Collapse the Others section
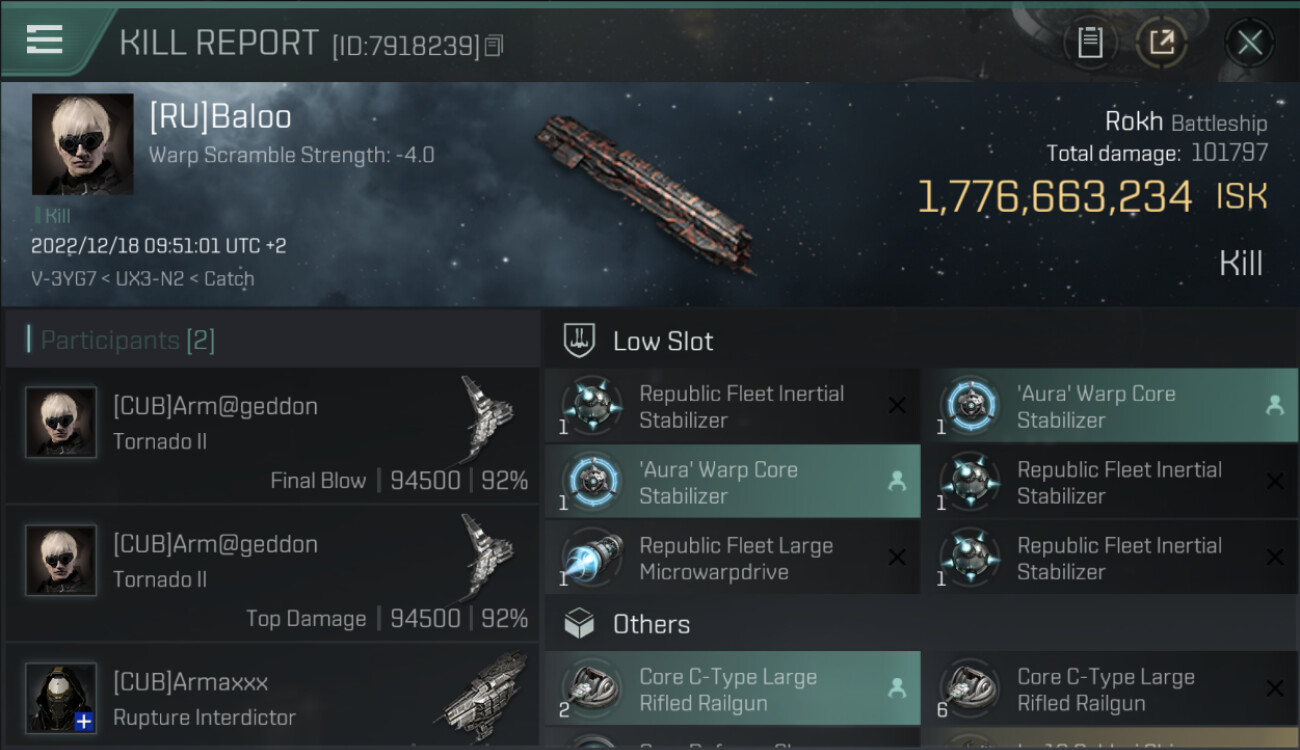The width and height of the screenshot is (1300, 750). (651, 624)
